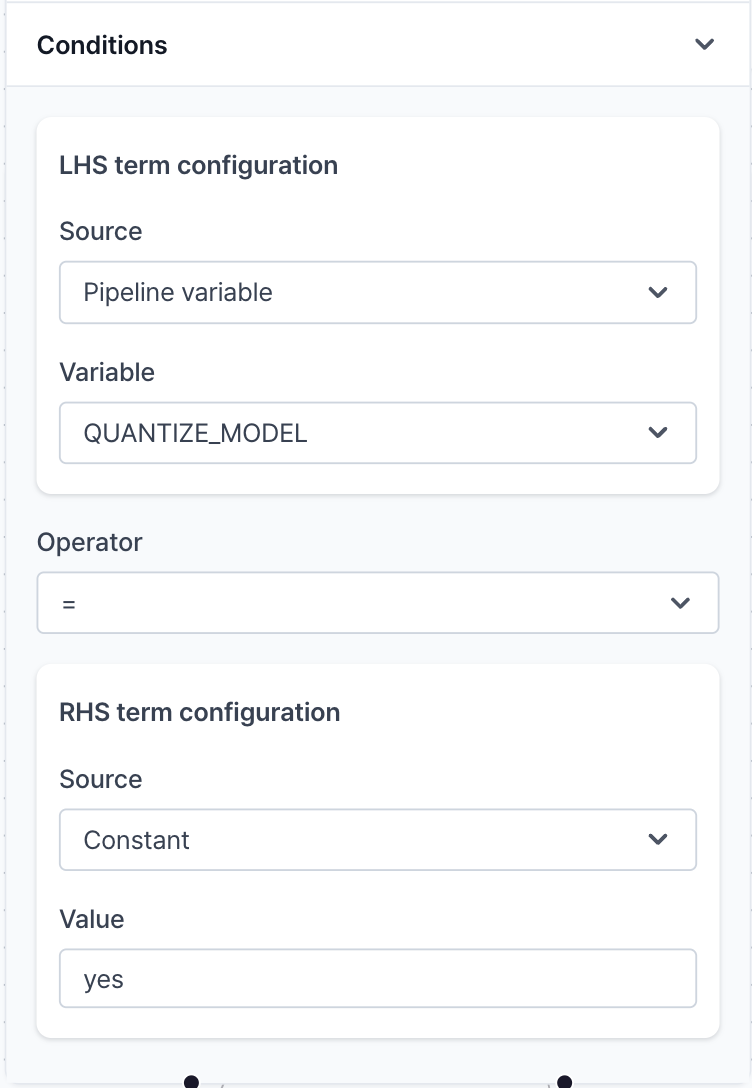
Task: Click the left connector dot at bottom
Action: tap(192, 1082)
